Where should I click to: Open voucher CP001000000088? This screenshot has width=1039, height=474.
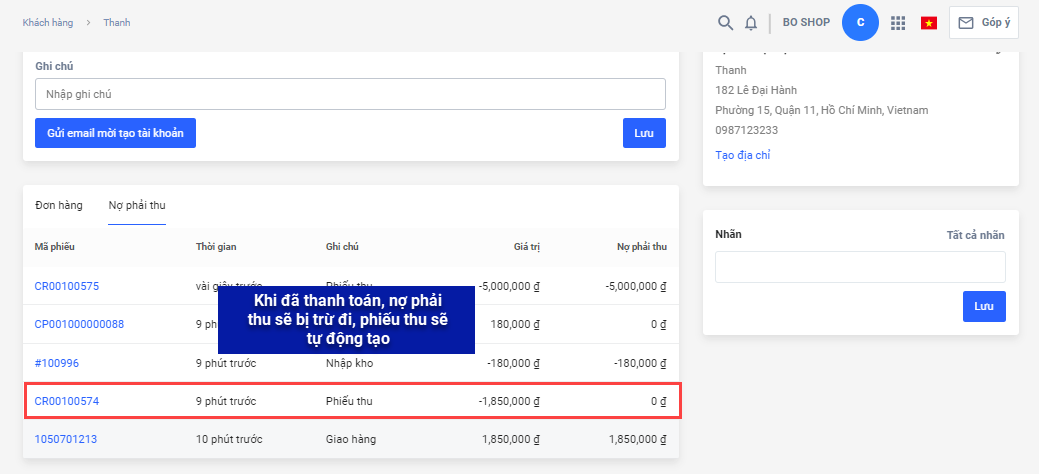click(79, 324)
